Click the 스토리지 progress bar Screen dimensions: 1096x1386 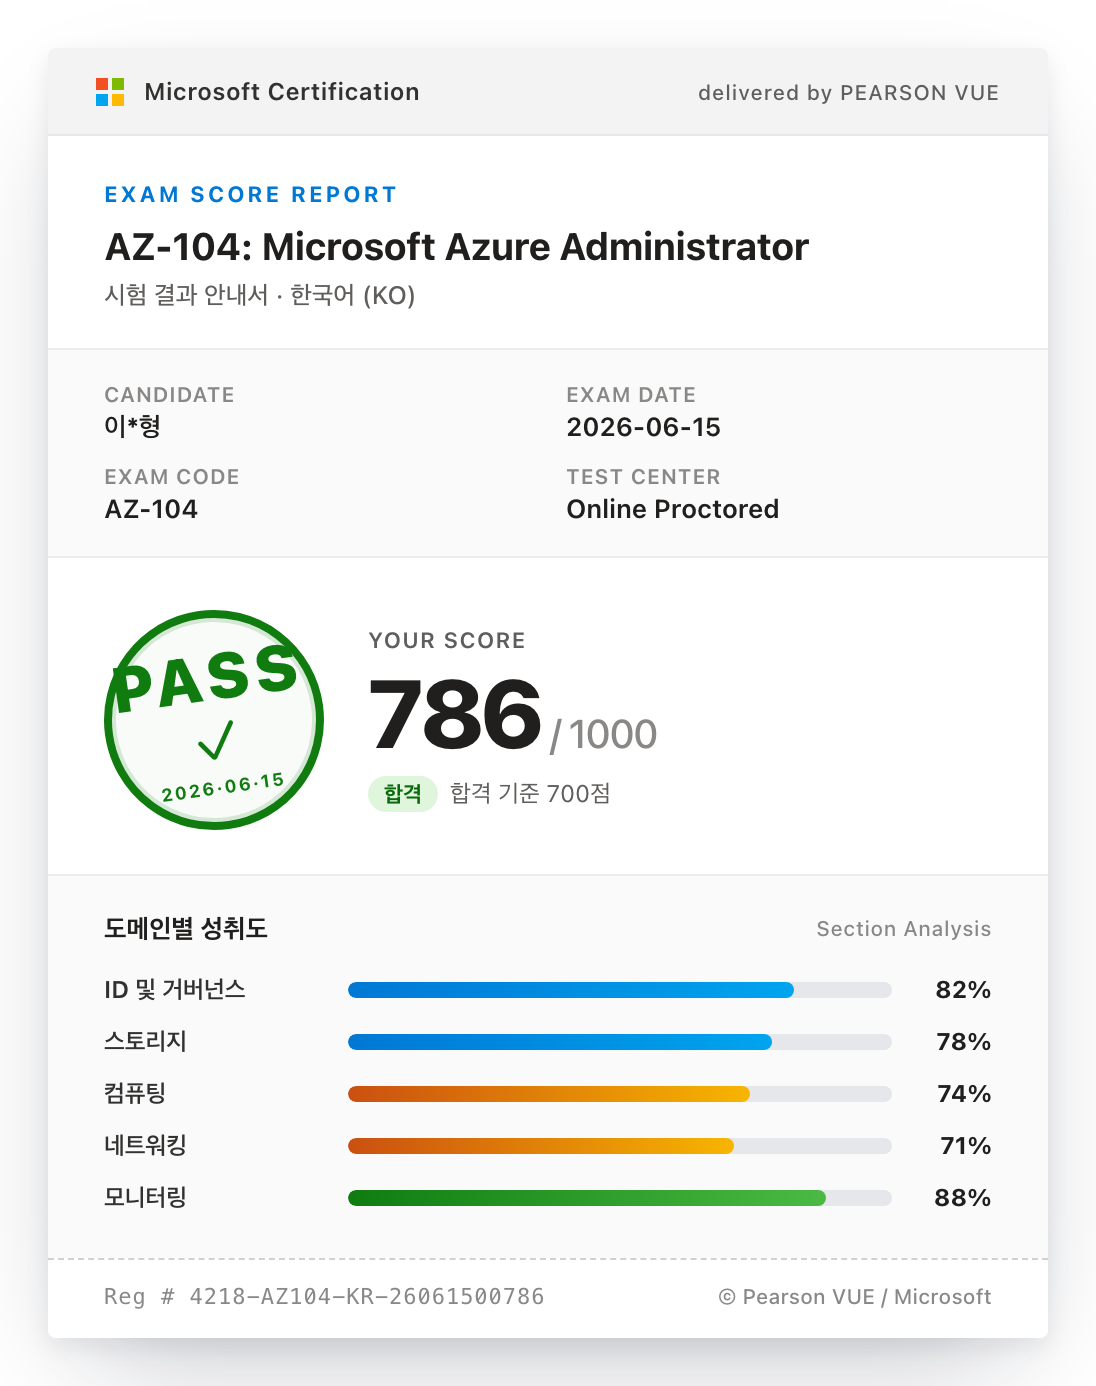(x=619, y=1042)
